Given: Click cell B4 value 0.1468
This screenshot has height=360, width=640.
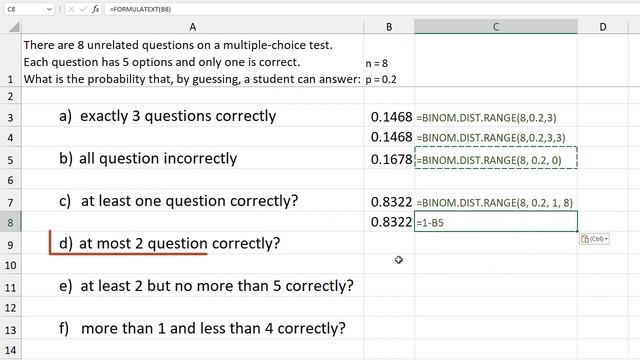Looking at the screenshot, I should (389, 138).
